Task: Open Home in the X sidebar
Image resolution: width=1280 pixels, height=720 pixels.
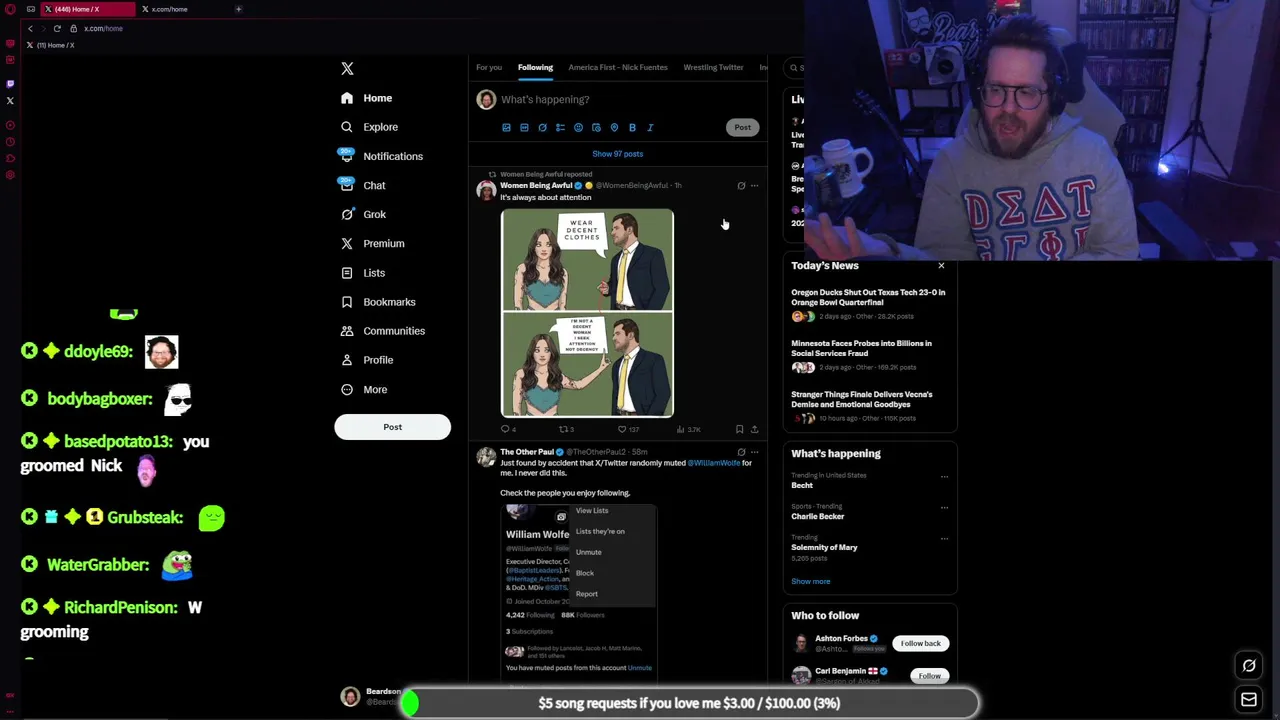Action: 366,98
